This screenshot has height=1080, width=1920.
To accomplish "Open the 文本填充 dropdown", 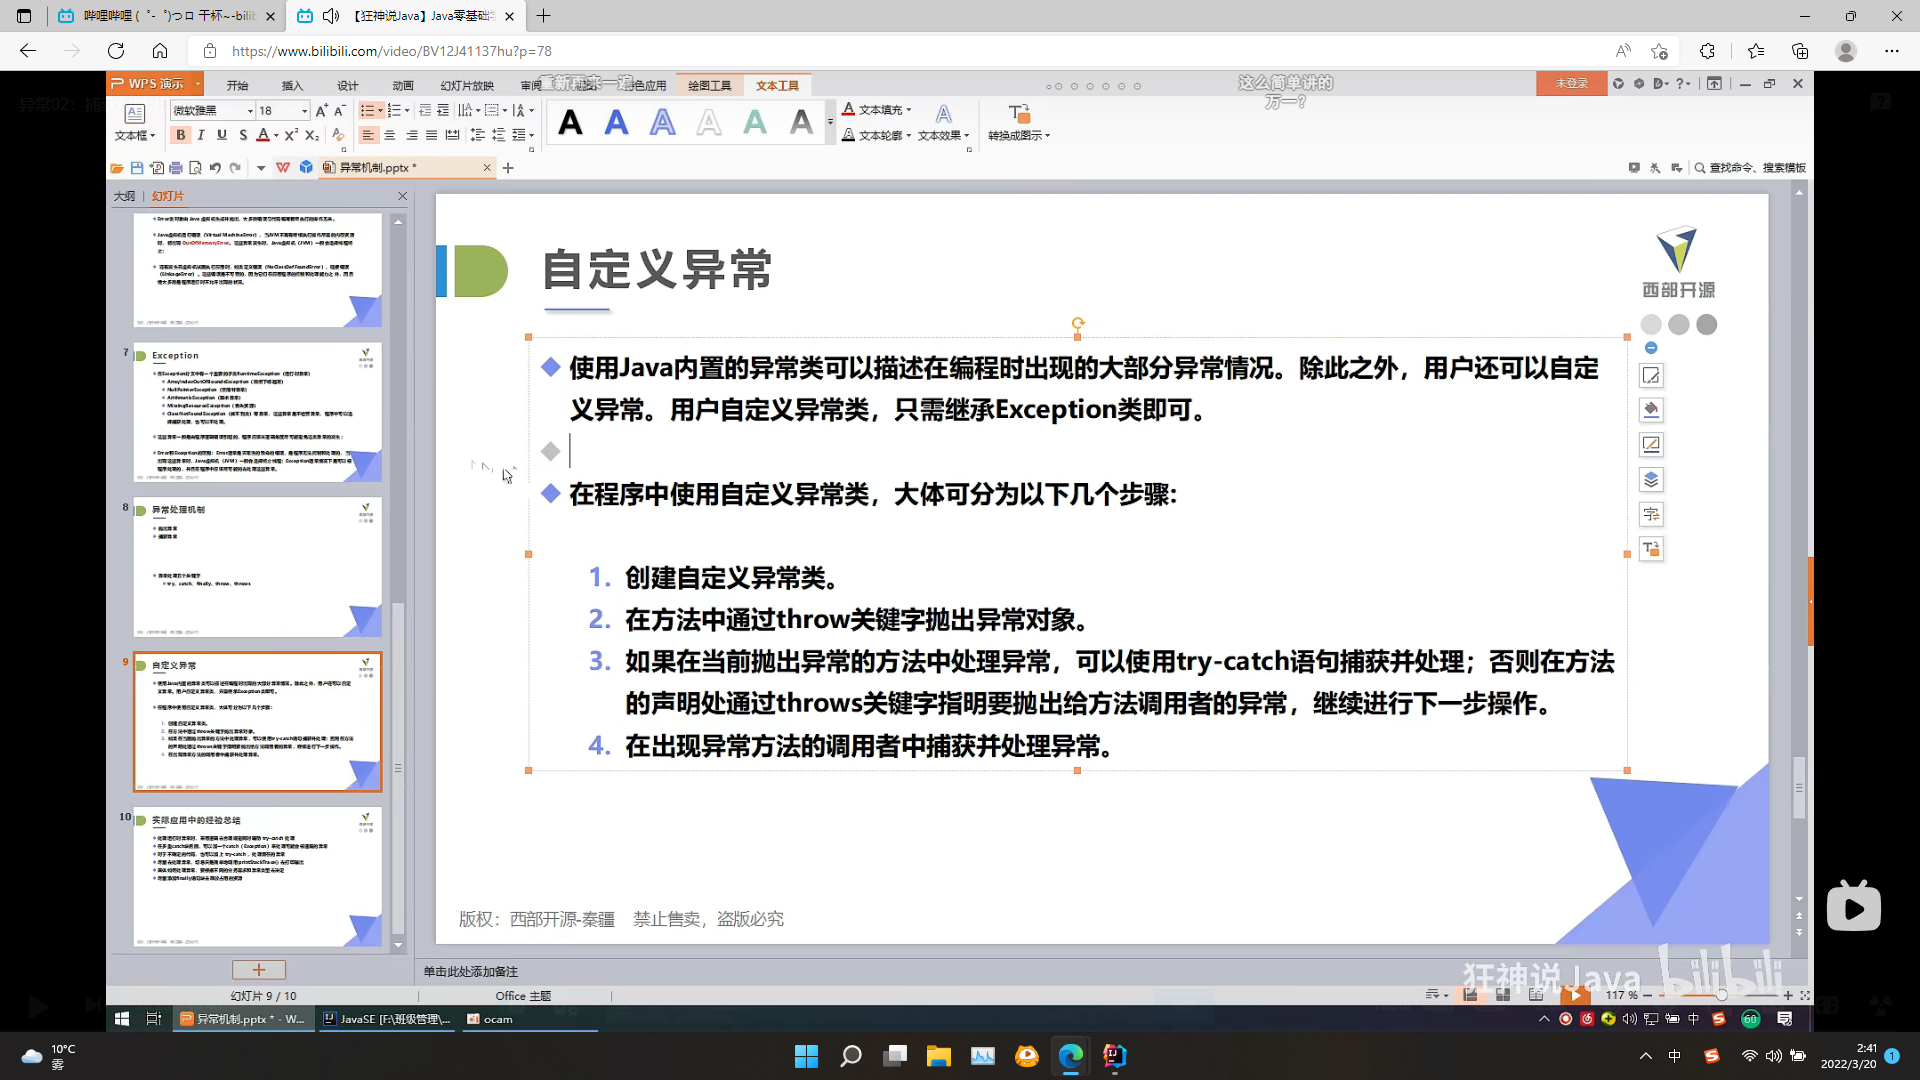I will 908,110.
